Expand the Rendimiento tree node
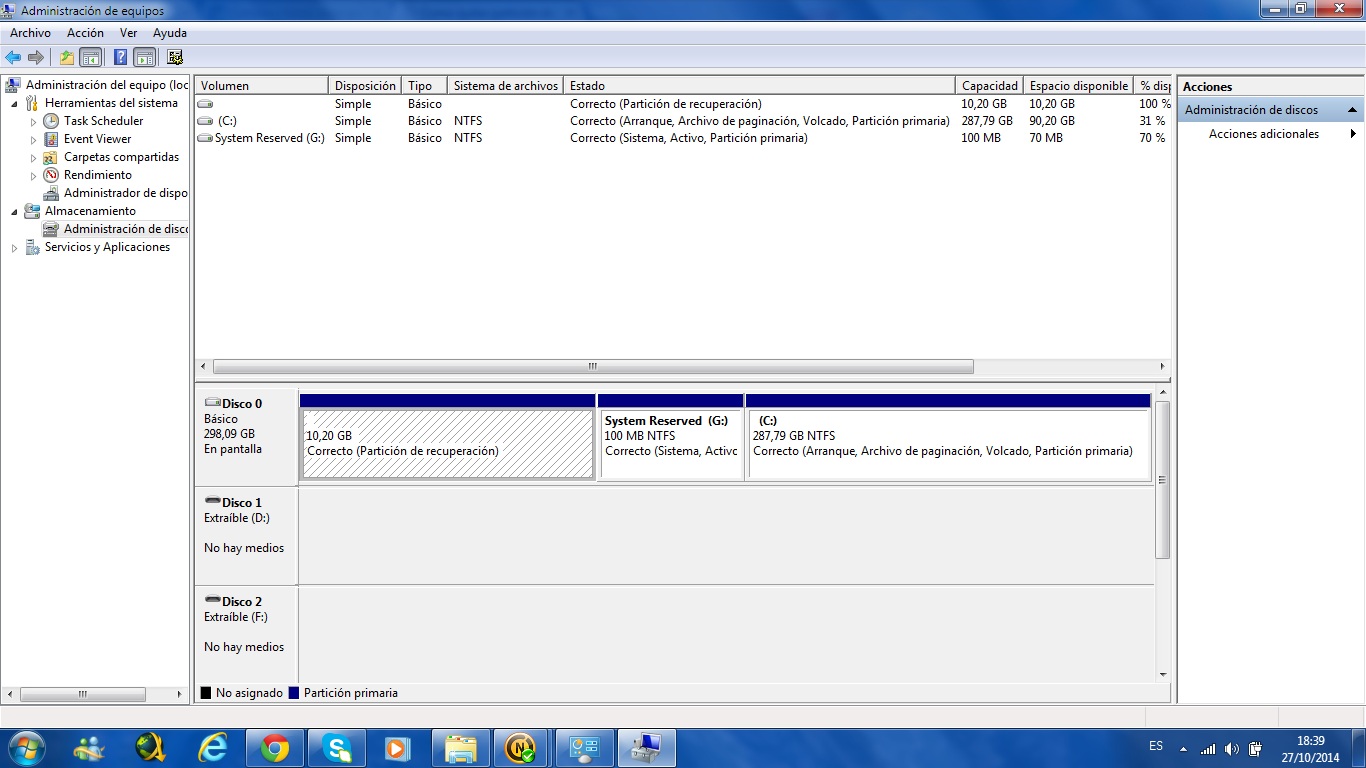The width and height of the screenshot is (1366, 768). click(x=33, y=176)
